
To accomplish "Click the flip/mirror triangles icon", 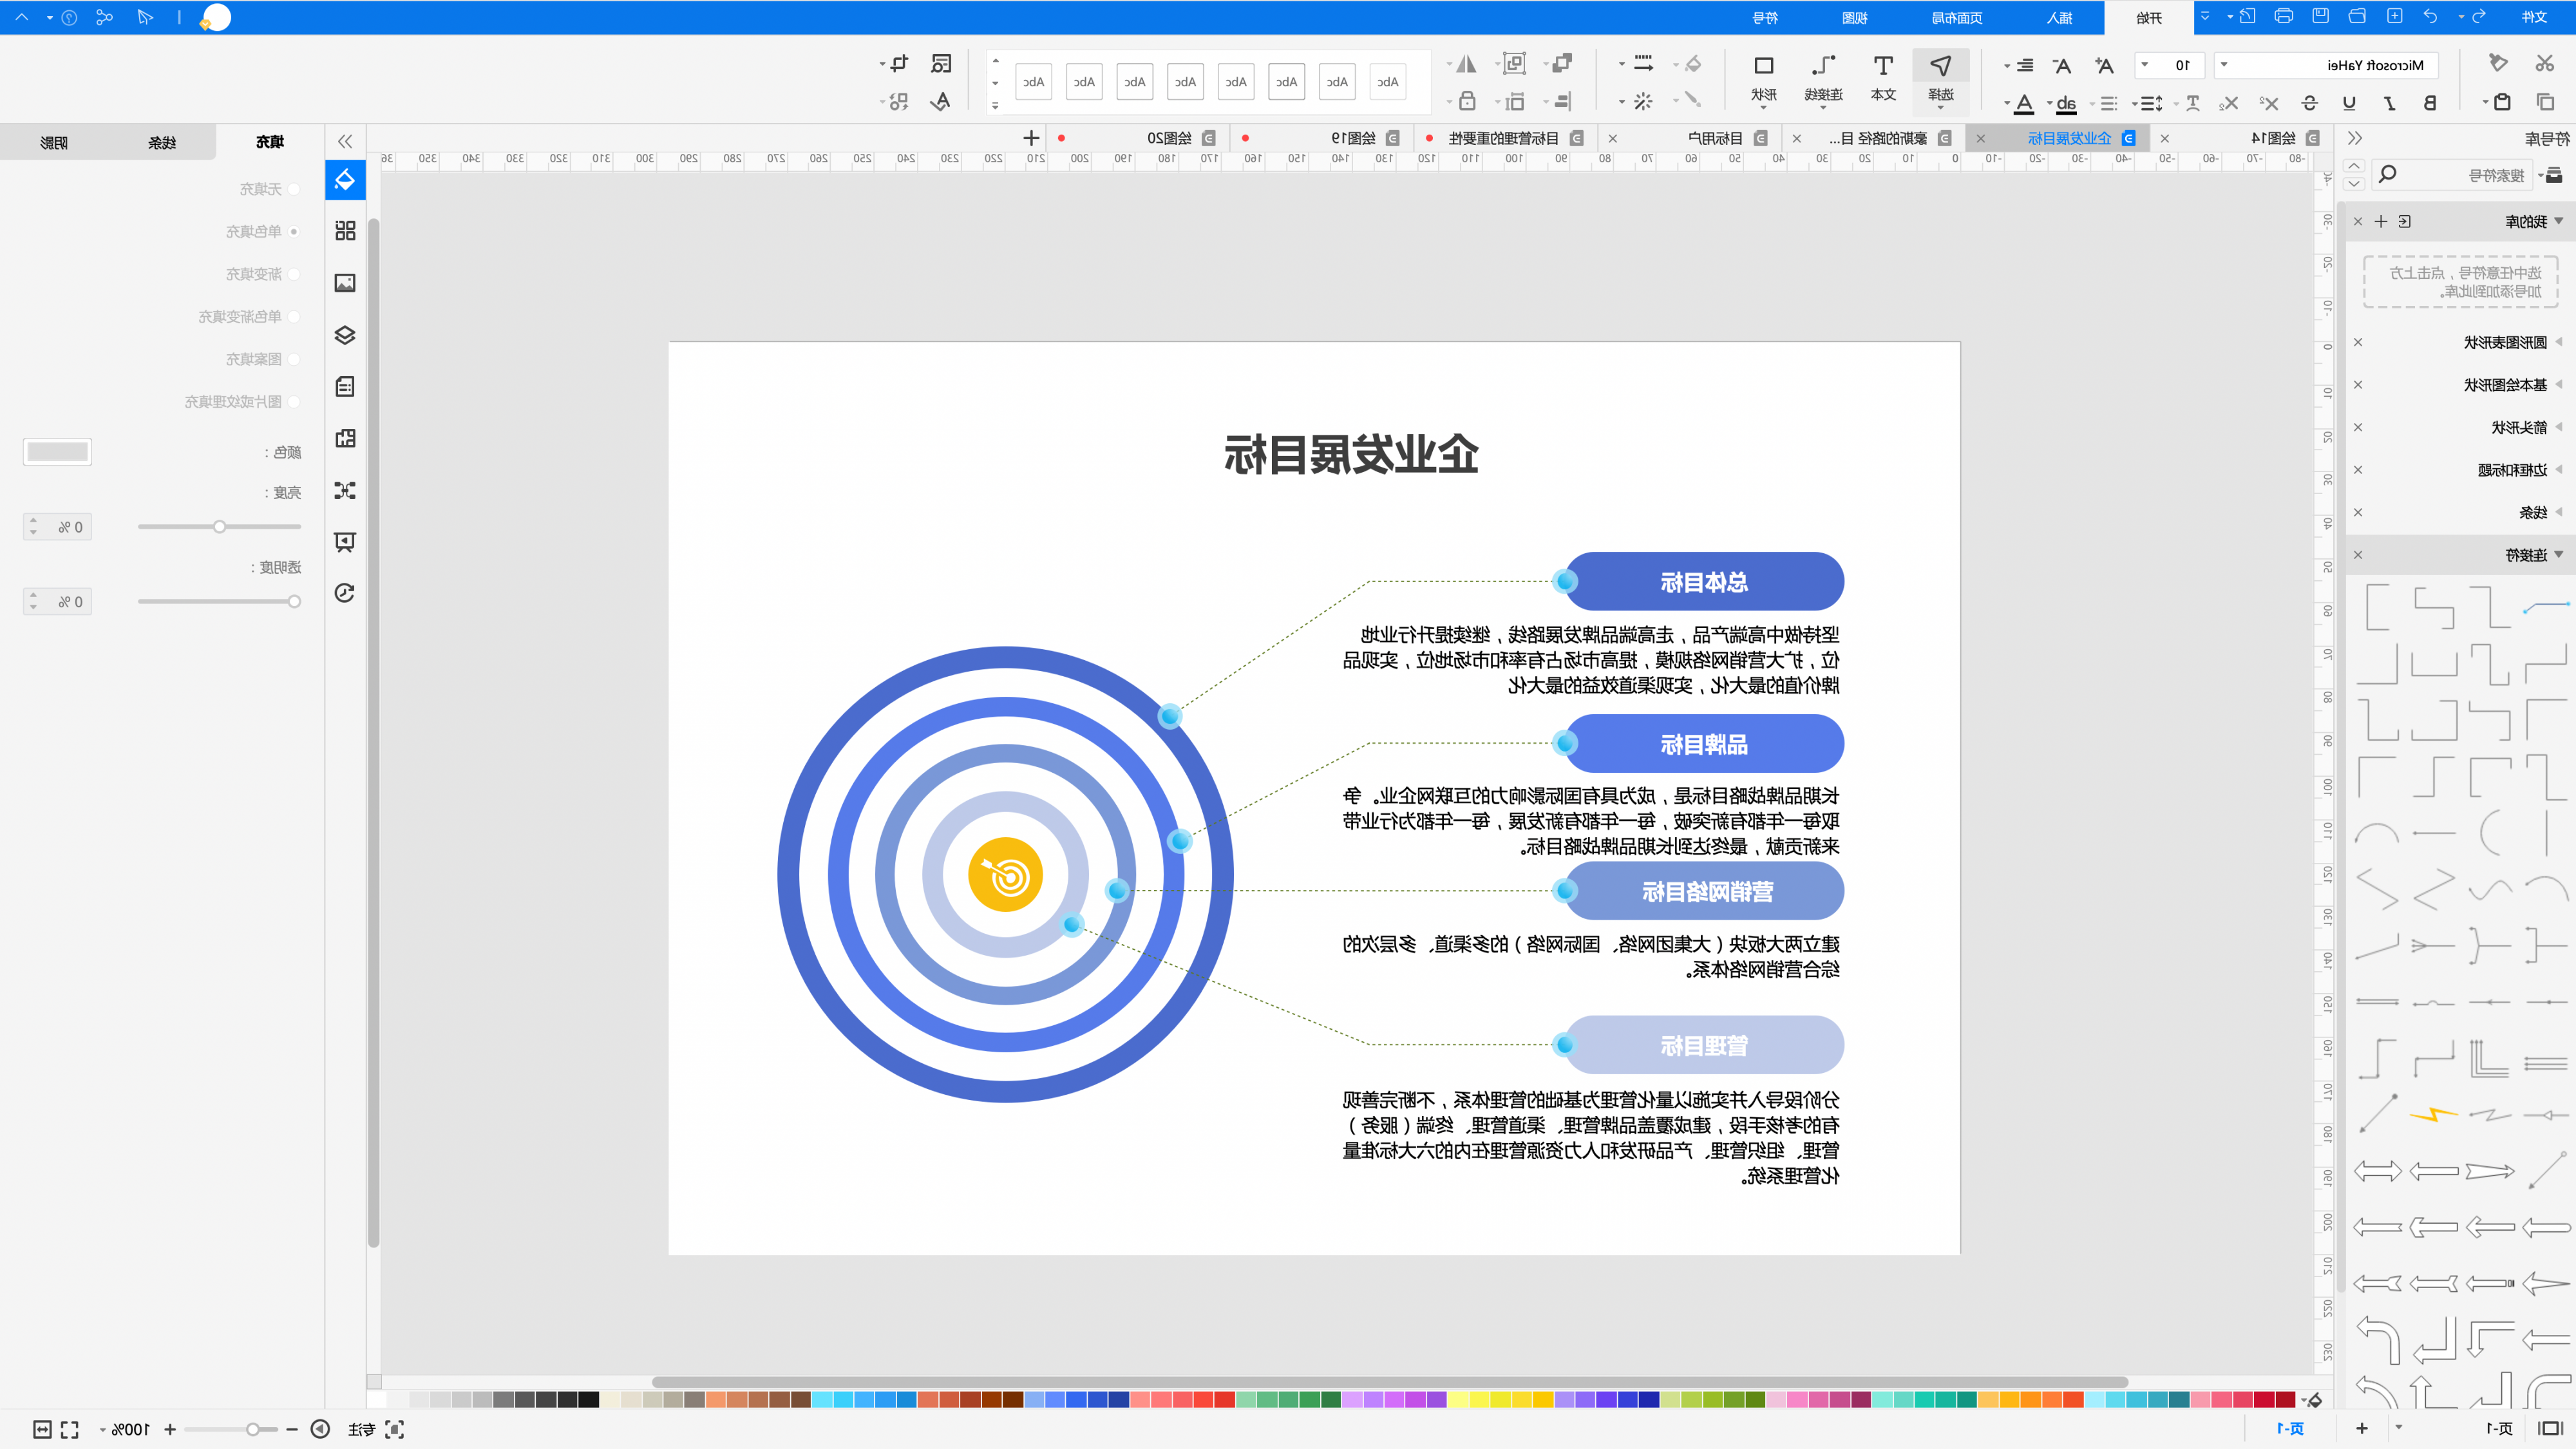I will 1466,64.
